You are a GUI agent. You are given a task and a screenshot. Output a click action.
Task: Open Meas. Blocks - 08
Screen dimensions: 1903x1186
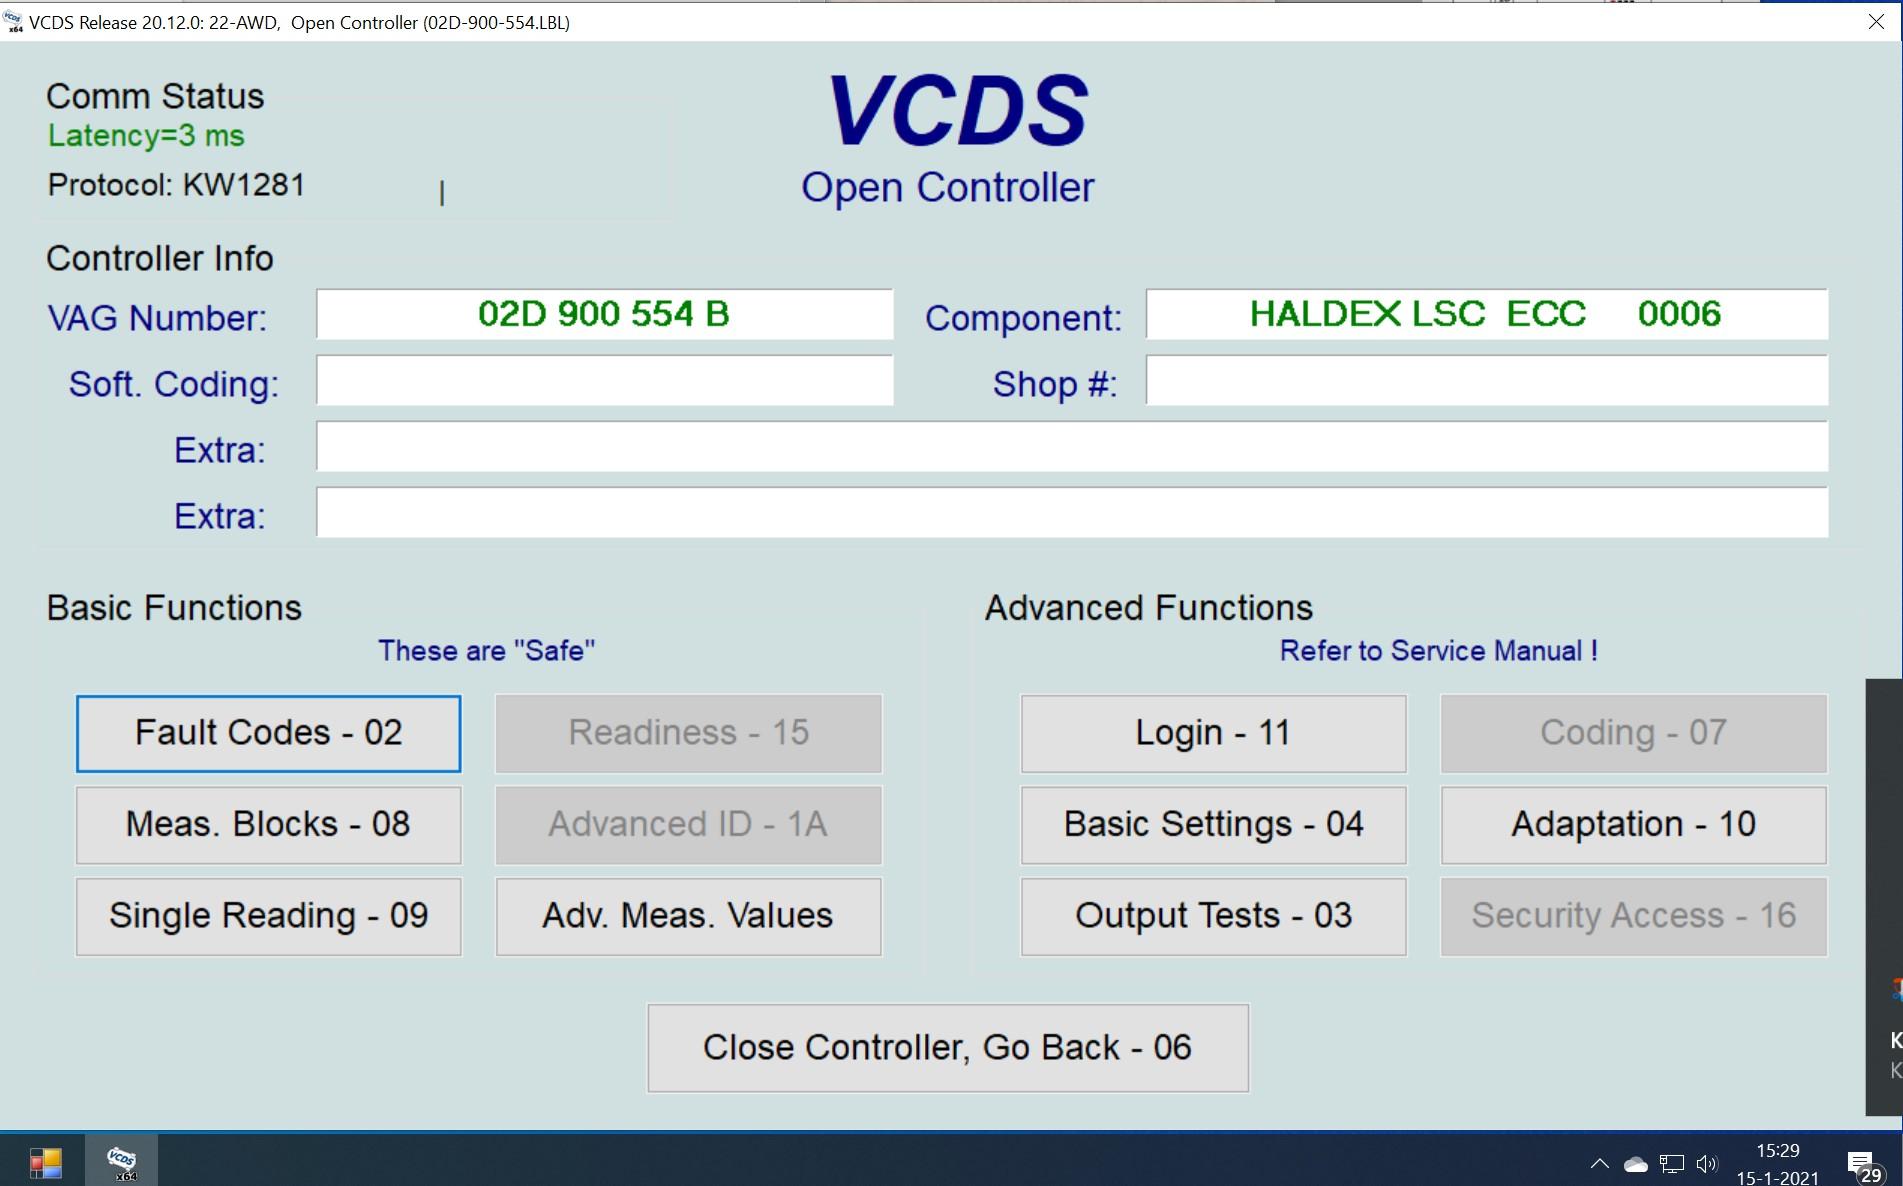[x=268, y=825]
